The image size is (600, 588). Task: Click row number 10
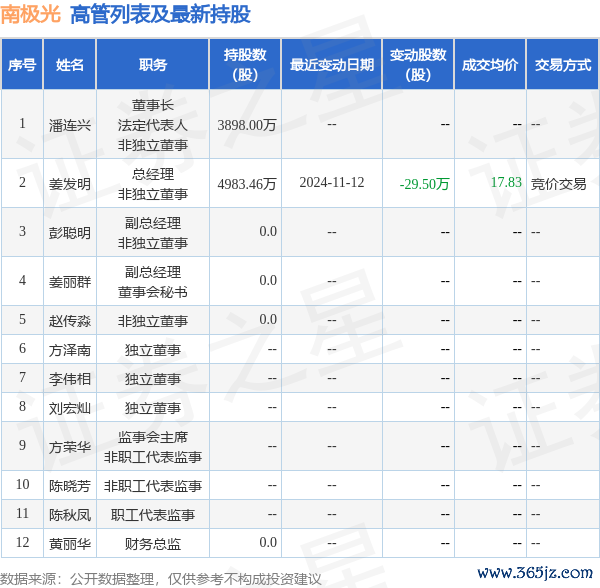[23, 484]
